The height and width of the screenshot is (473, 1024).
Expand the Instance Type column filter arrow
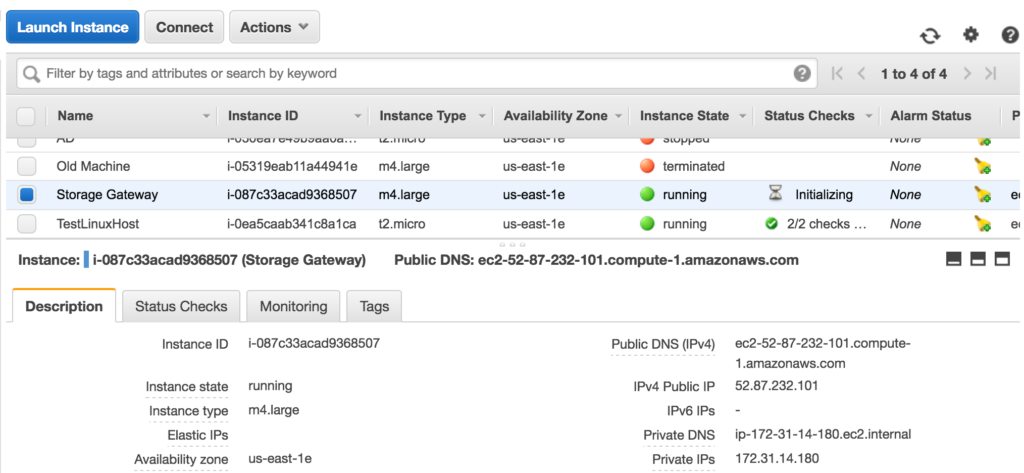(x=482, y=116)
